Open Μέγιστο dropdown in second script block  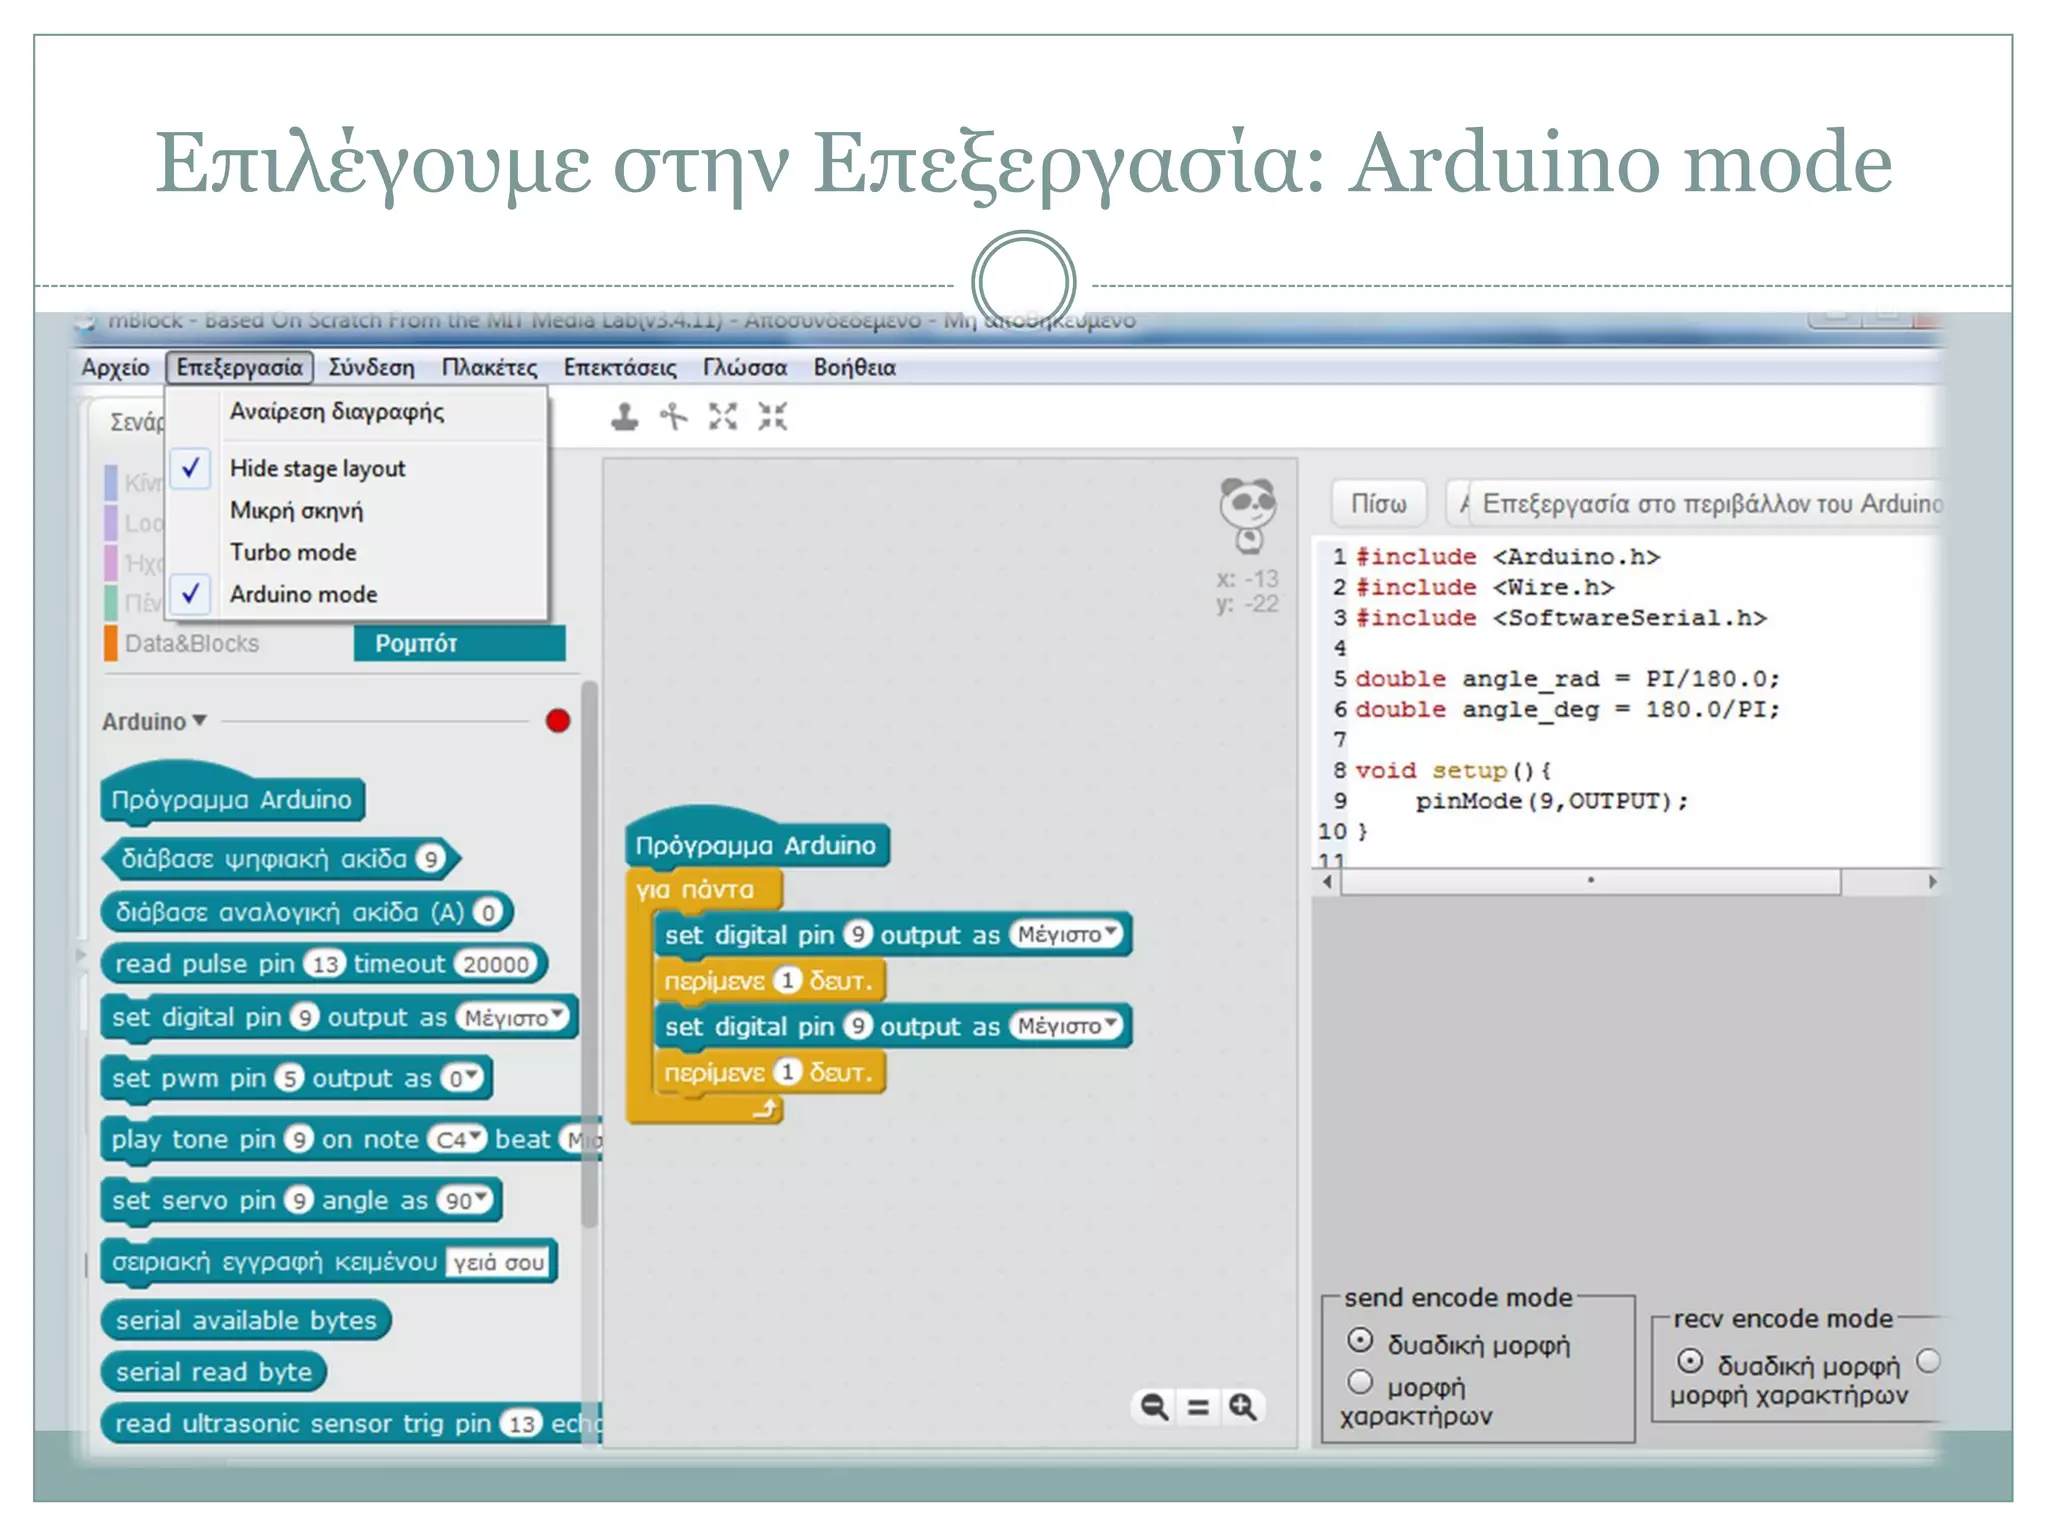(x=1065, y=1026)
